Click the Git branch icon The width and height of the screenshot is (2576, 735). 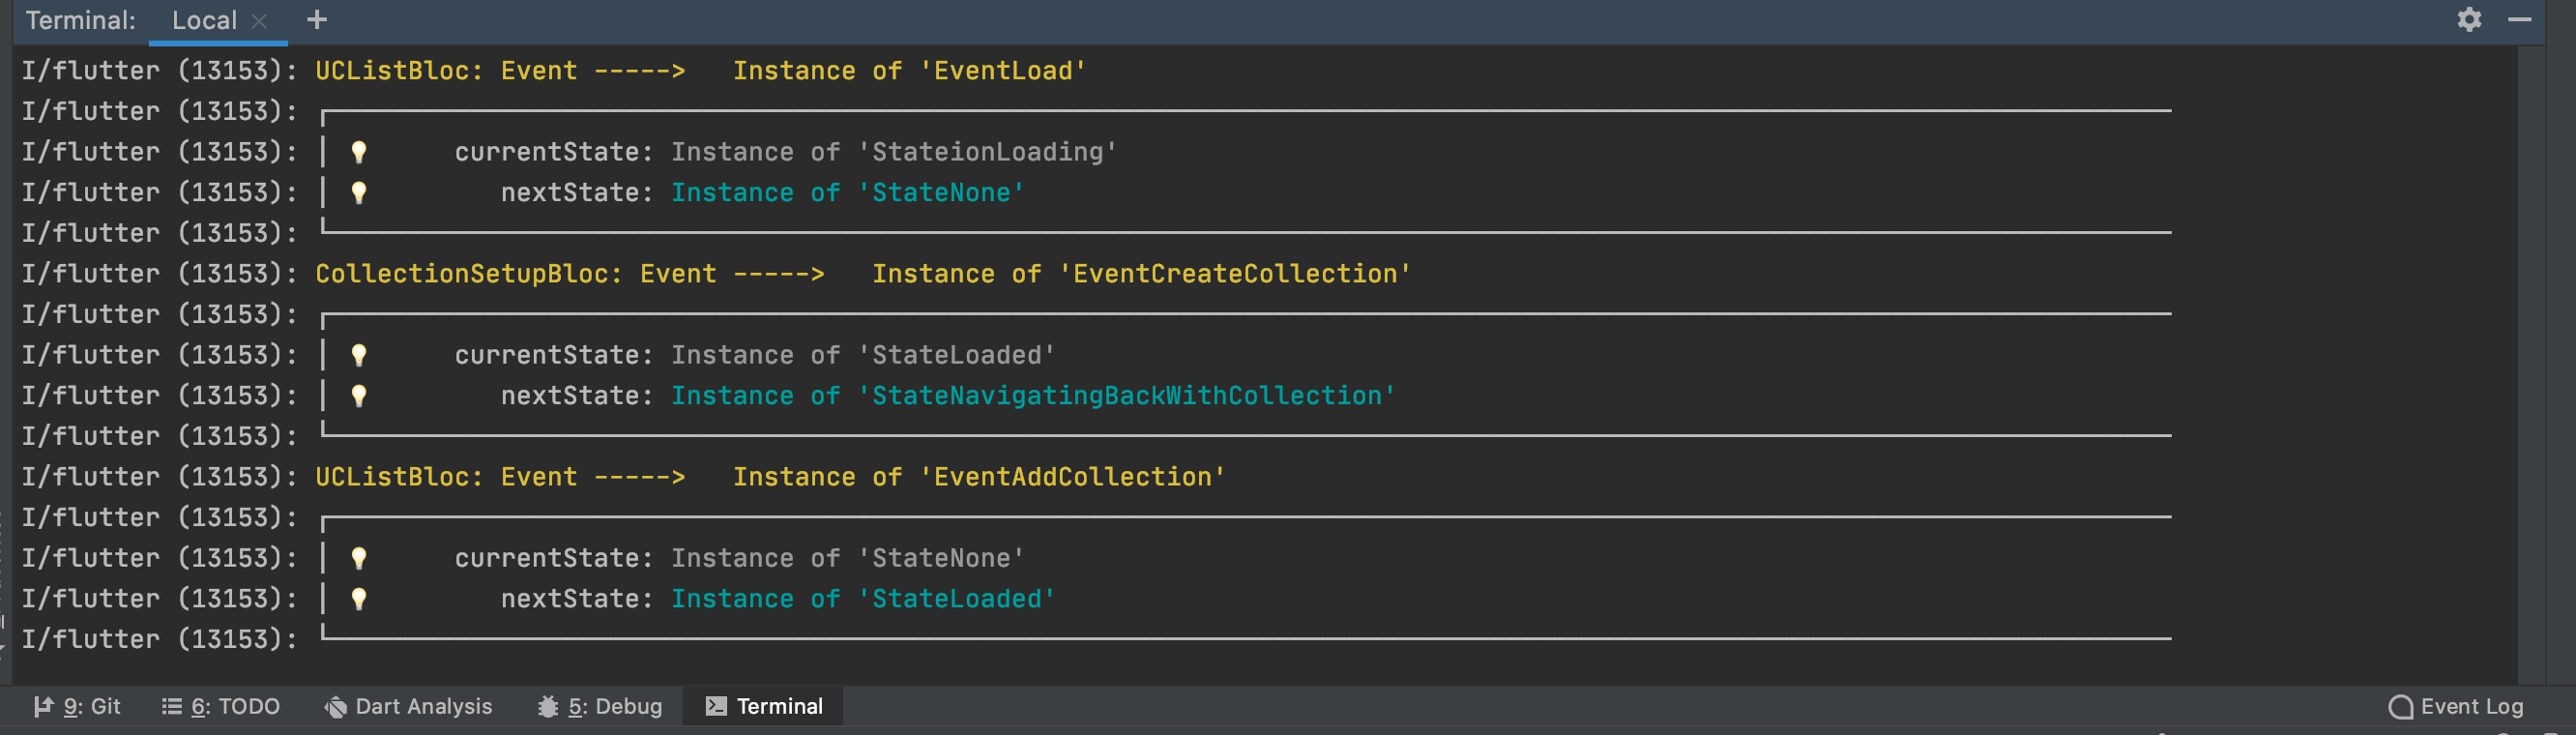click(43, 706)
